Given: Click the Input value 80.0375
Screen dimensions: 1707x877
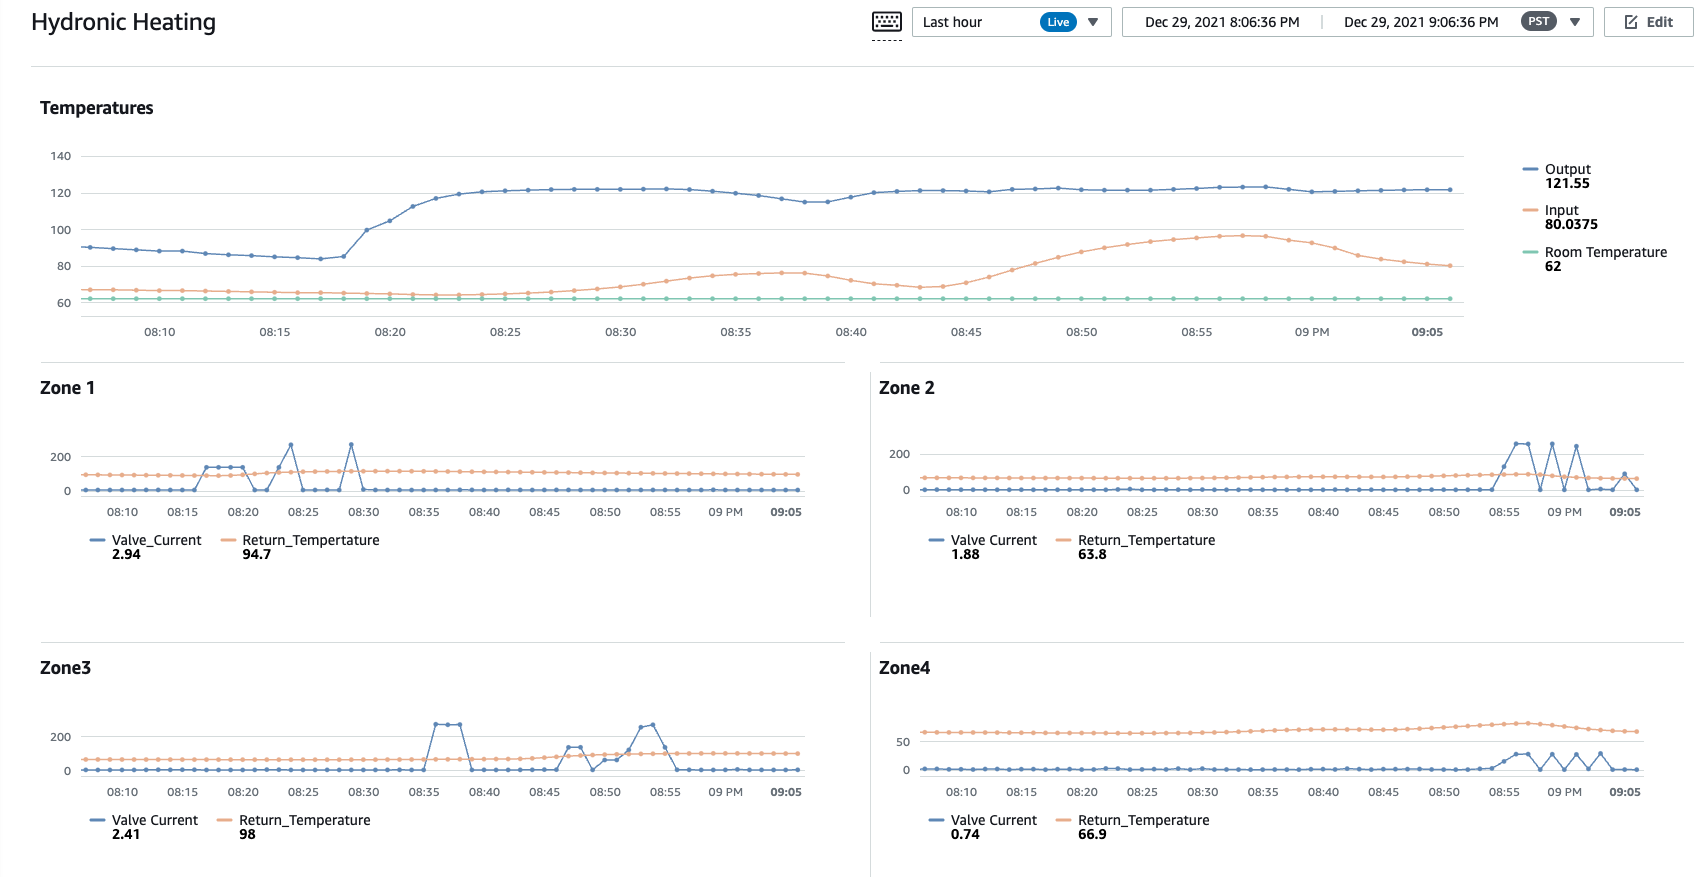Looking at the screenshot, I should click(x=1571, y=224).
